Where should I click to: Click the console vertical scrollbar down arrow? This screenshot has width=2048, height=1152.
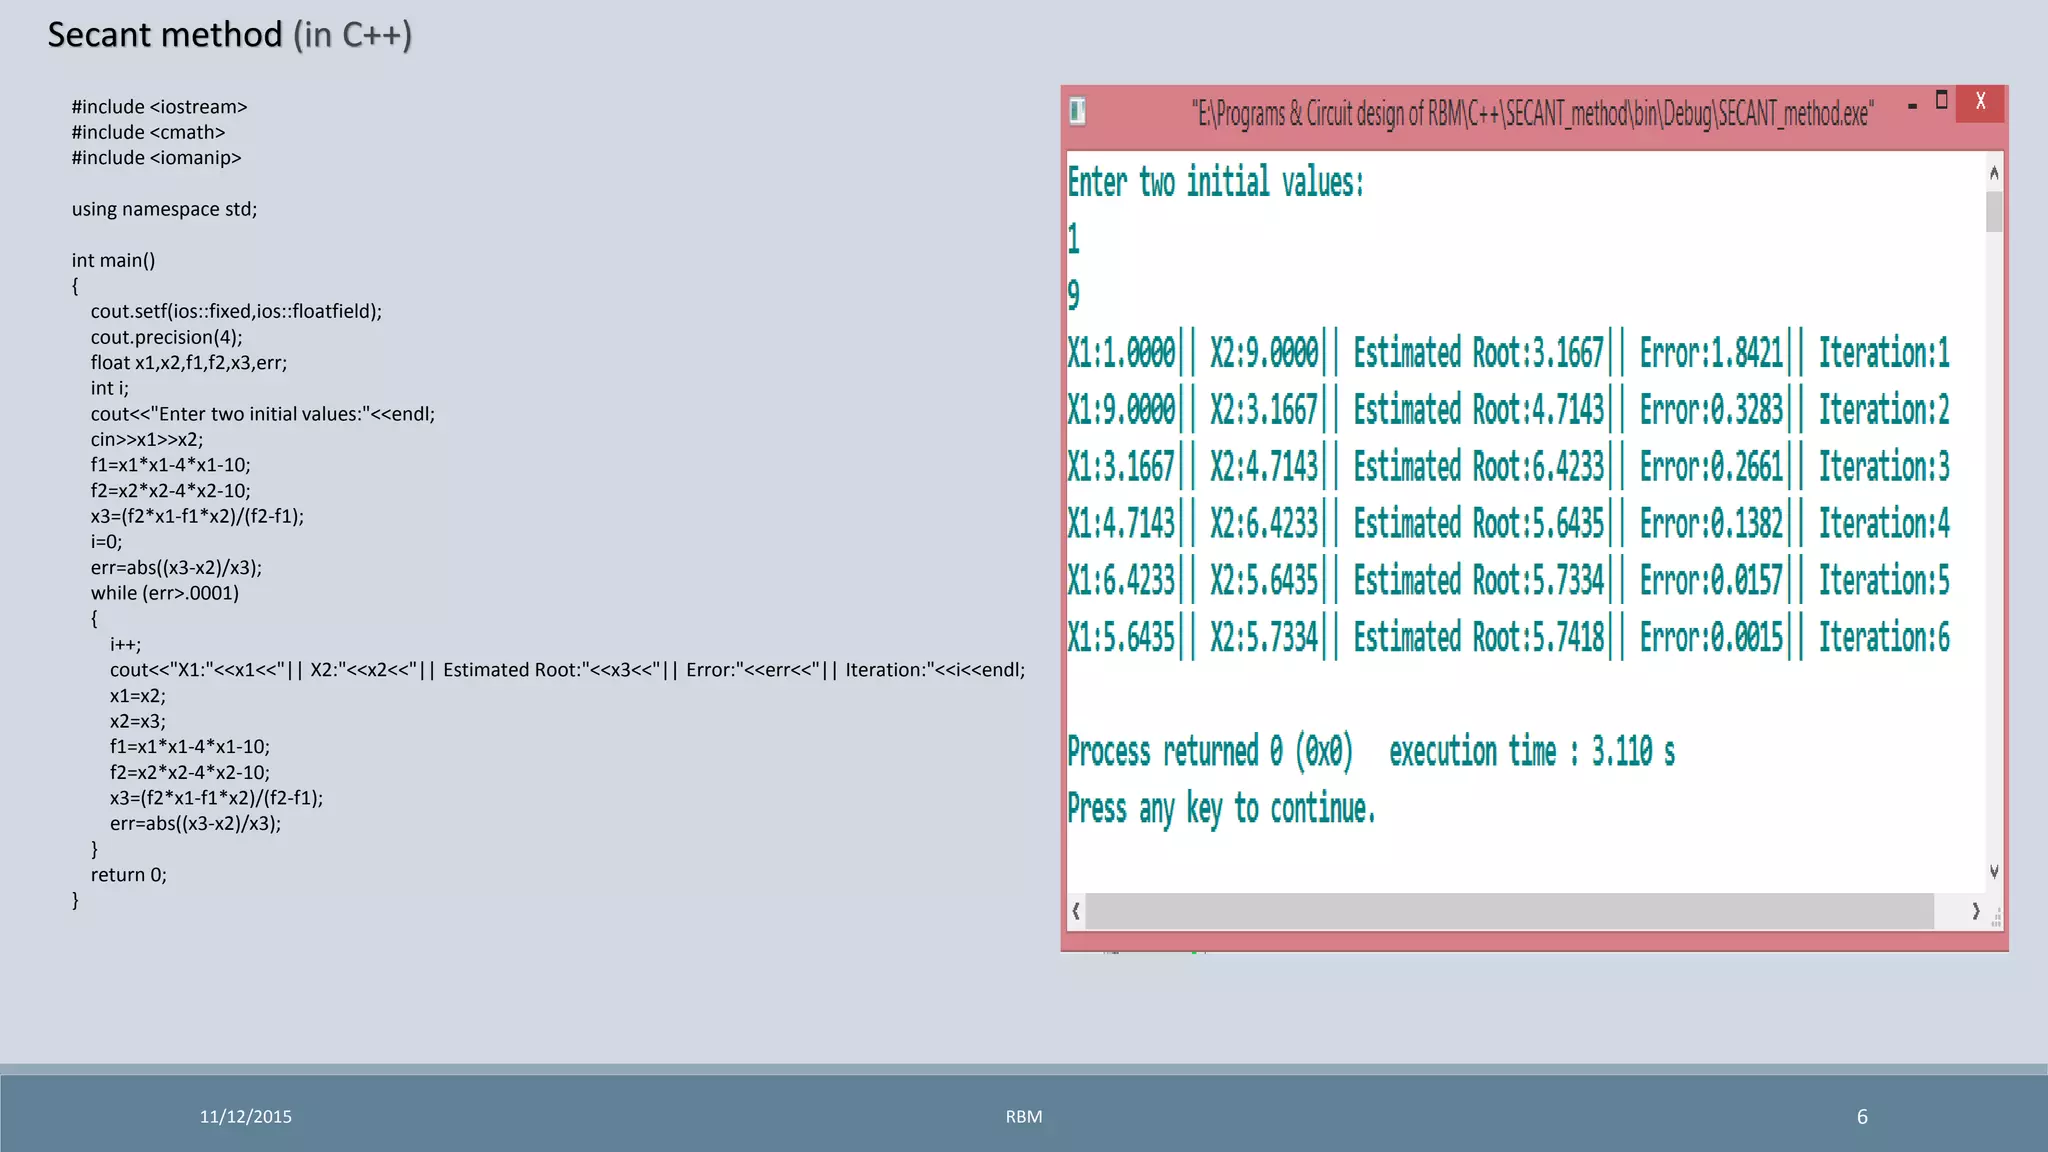click(1994, 872)
